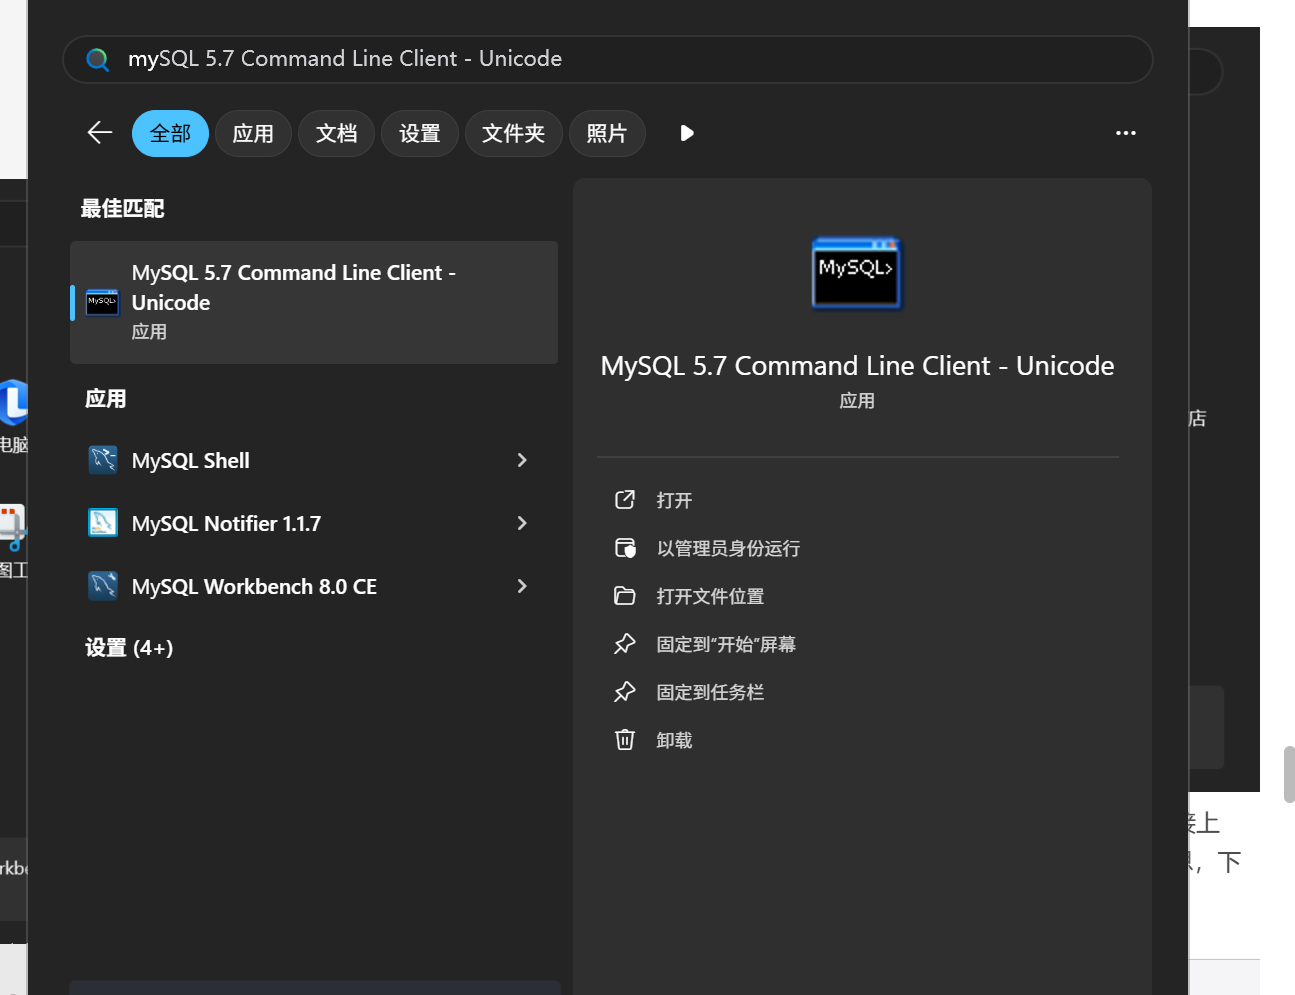This screenshot has height=995, width=1295.
Task: Open the MySQL Notifier 1.1.7 result
Action: 314,523
